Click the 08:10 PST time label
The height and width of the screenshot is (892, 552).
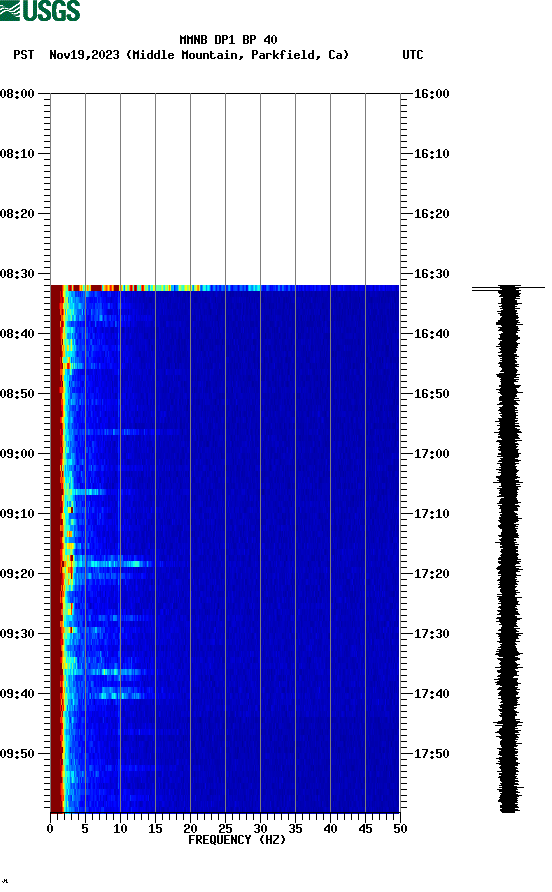[17, 154]
